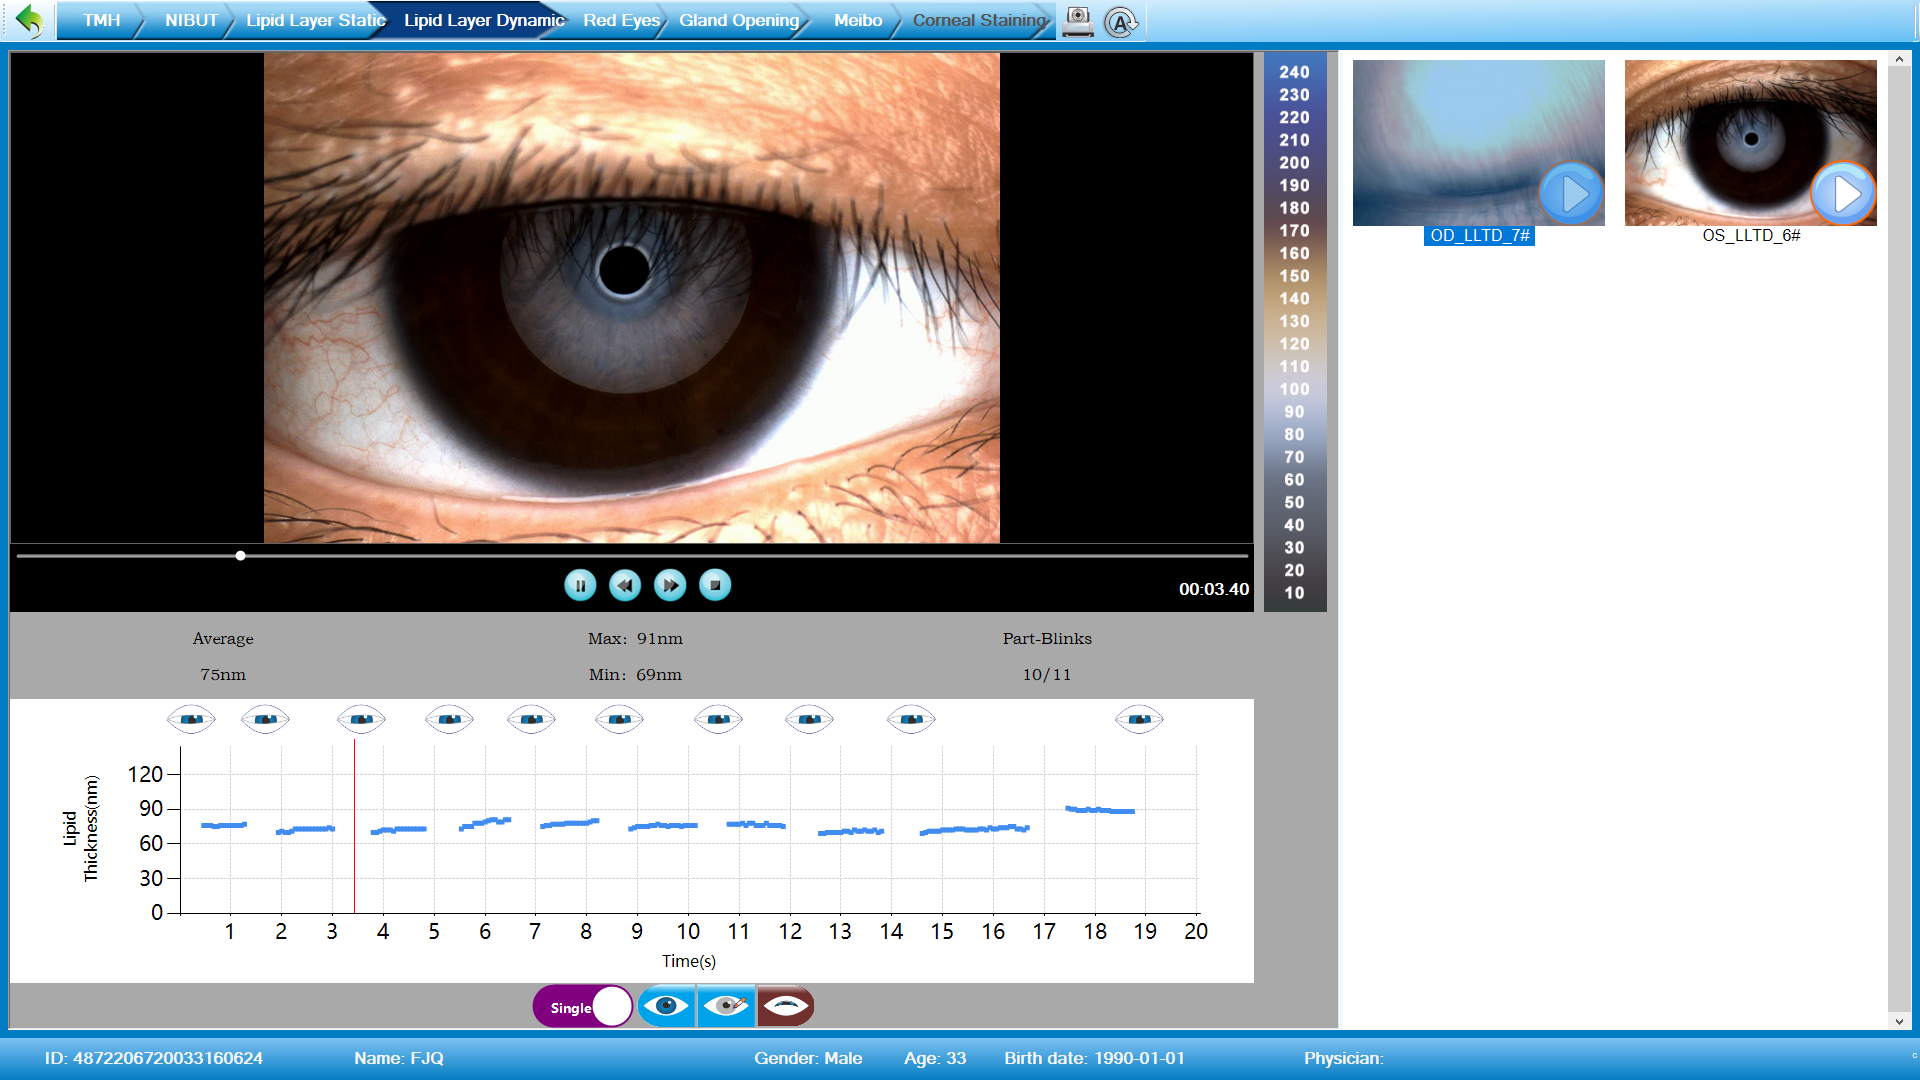
Task: Play the OD_LLTD_7# recording
Action: point(1570,193)
